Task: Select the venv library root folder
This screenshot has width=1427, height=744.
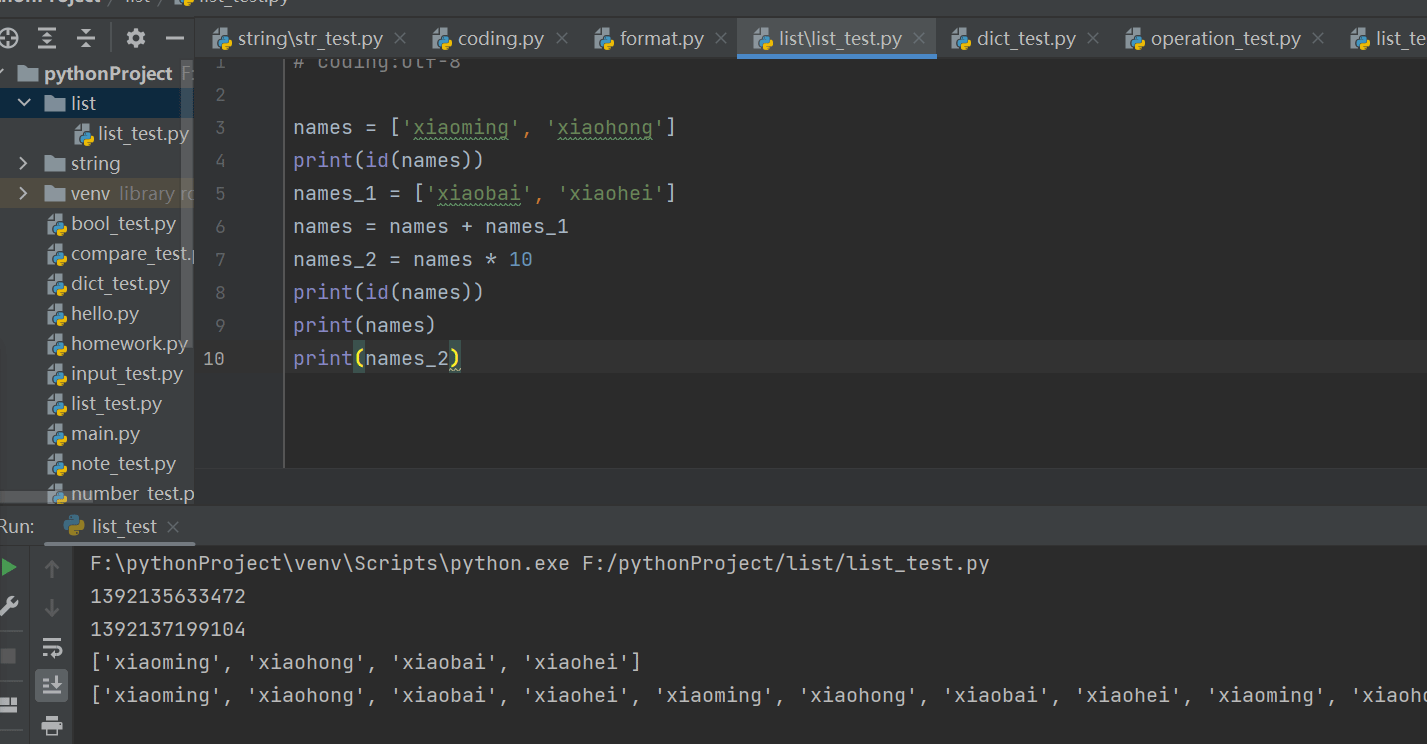Action: pyautogui.click(x=120, y=193)
